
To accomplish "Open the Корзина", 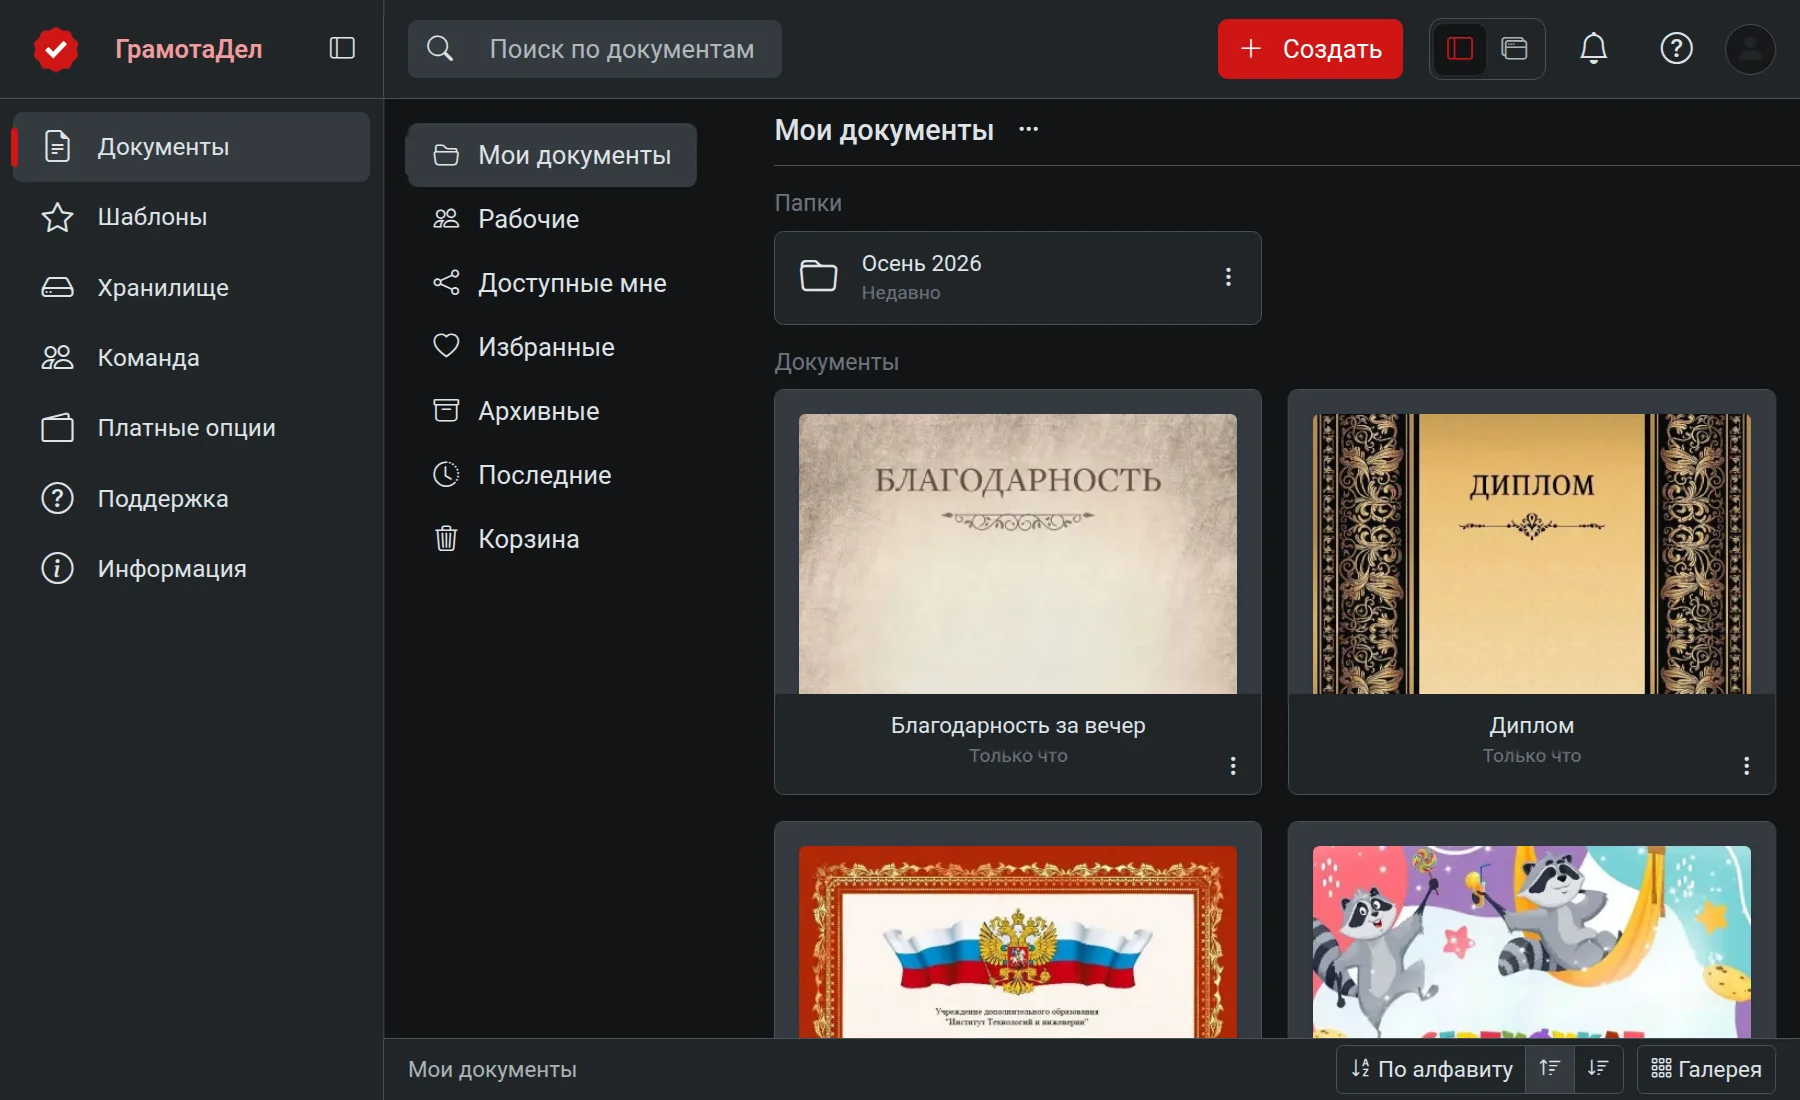I will pyautogui.click(x=551, y=539).
